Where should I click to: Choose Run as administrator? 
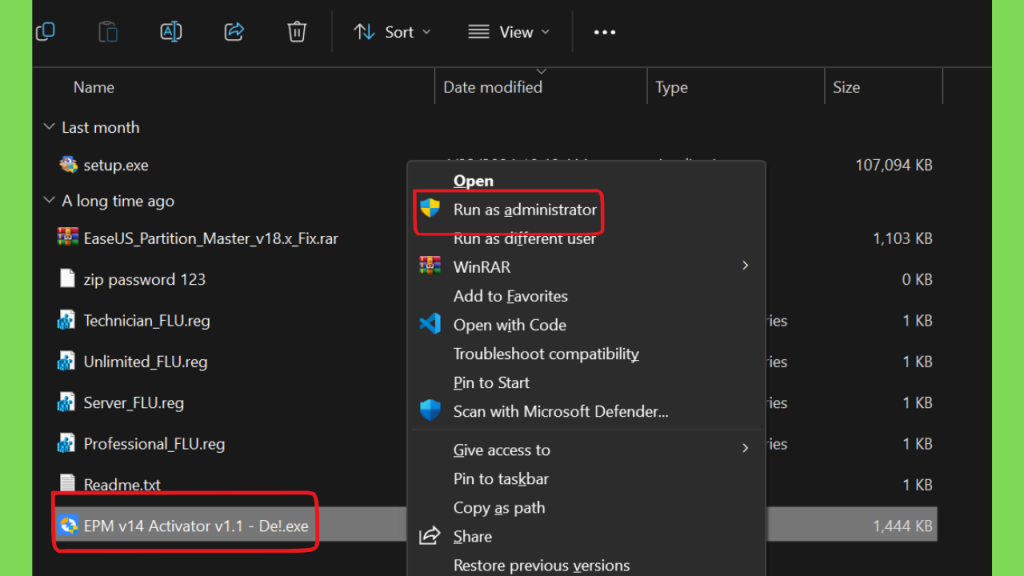(x=525, y=210)
